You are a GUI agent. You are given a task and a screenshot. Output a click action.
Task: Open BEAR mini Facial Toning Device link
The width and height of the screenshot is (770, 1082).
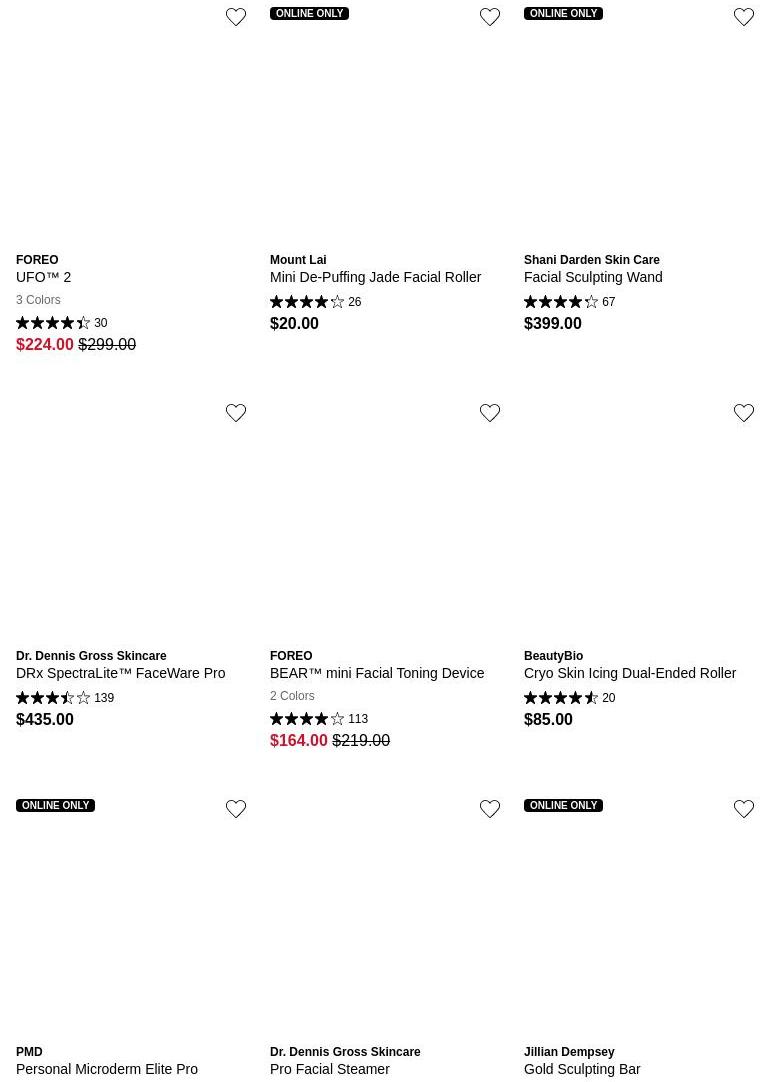[x=377, y=673]
